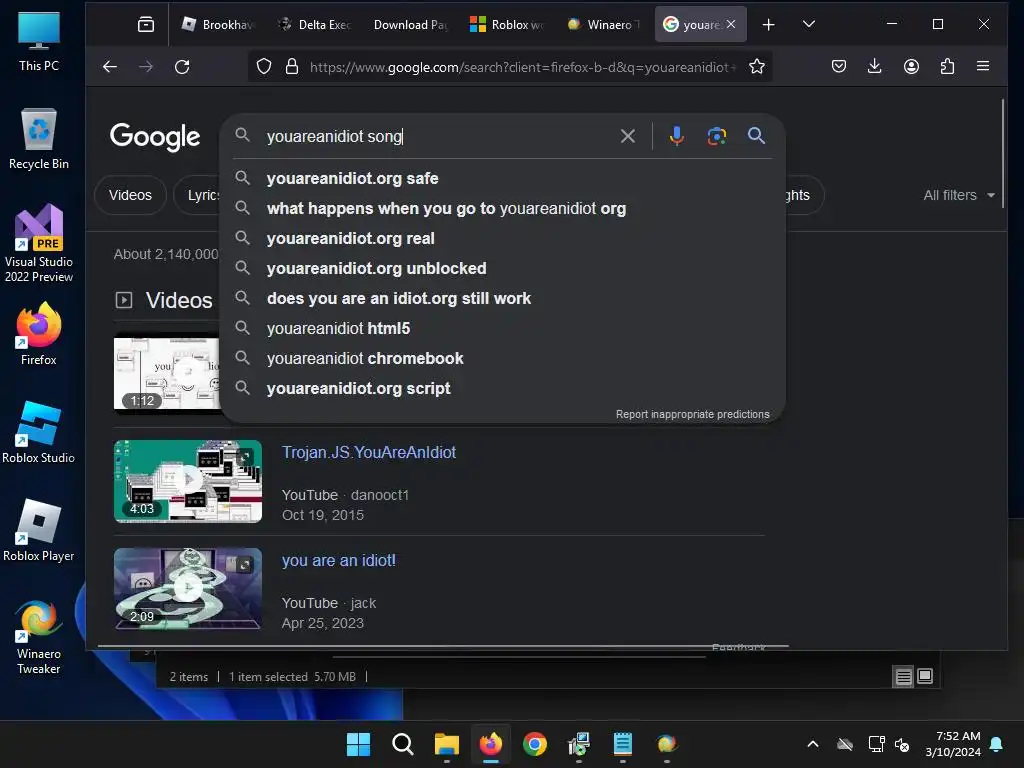The width and height of the screenshot is (1024, 768).
Task: Open the muted volume tray icon
Action: click(902, 744)
